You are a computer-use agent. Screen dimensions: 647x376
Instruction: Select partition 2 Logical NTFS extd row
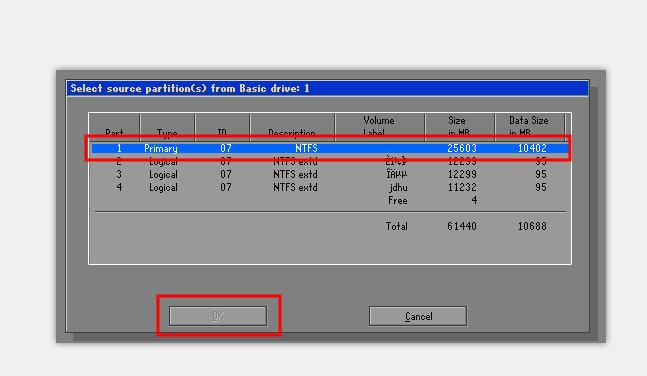coord(330,161)
